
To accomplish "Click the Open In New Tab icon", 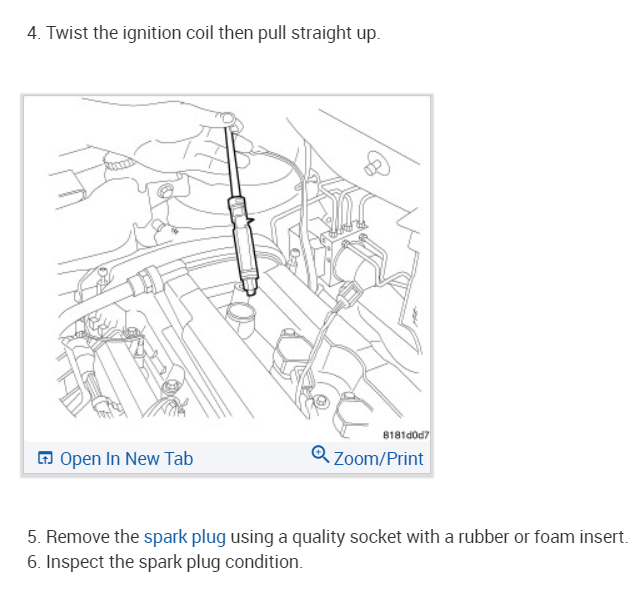I will coord(44,459).
